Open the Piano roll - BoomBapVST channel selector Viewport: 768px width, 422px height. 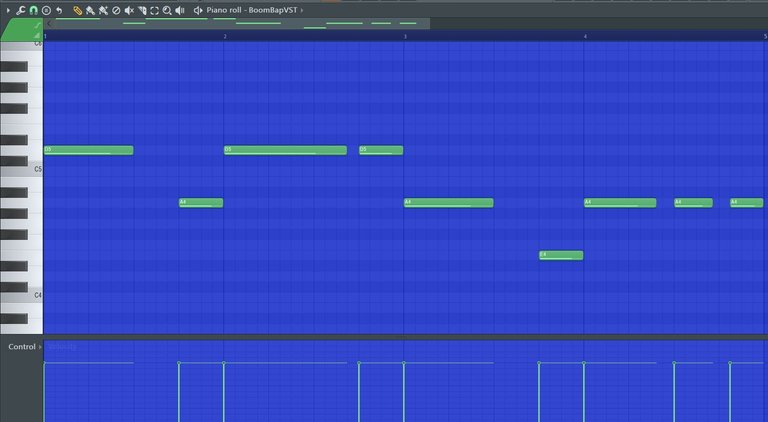(251, 10)
